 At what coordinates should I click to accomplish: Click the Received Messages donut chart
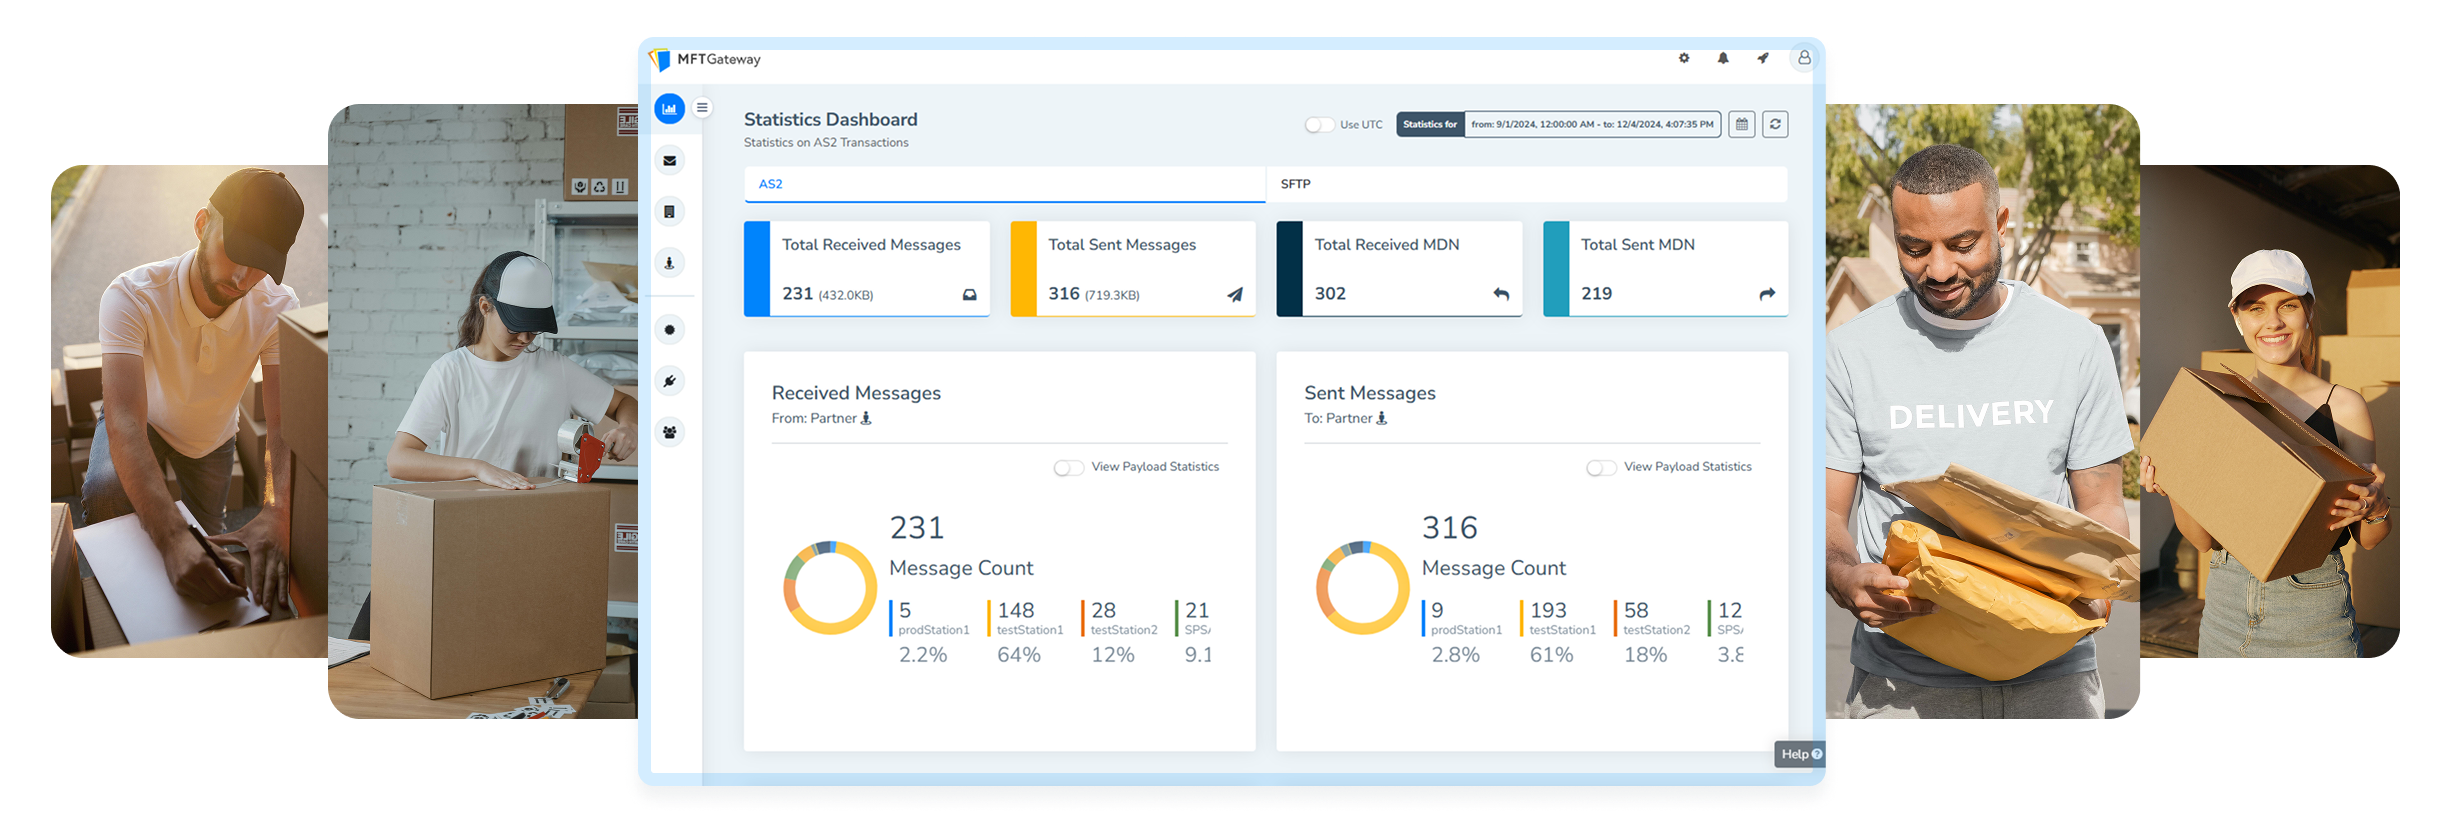click(x=830, y=588)
